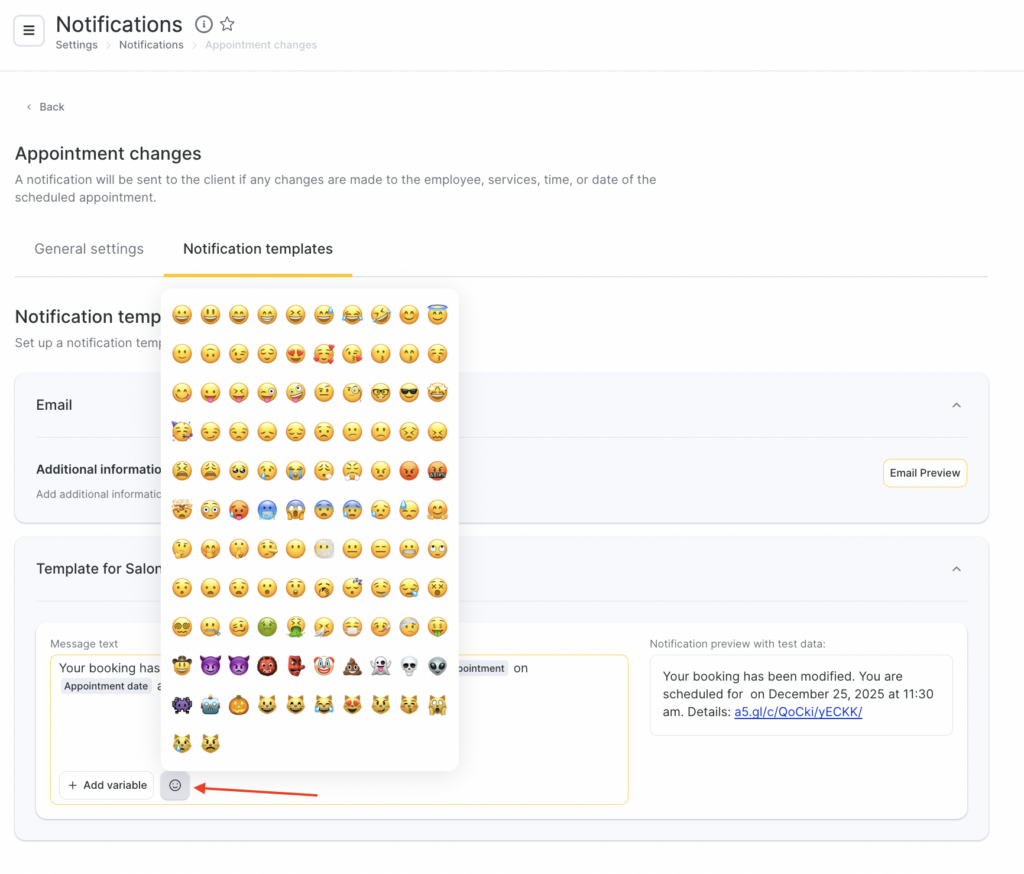Click the info icon beside Notifications title
1024x874 pixels.
[x=204, y=24]
